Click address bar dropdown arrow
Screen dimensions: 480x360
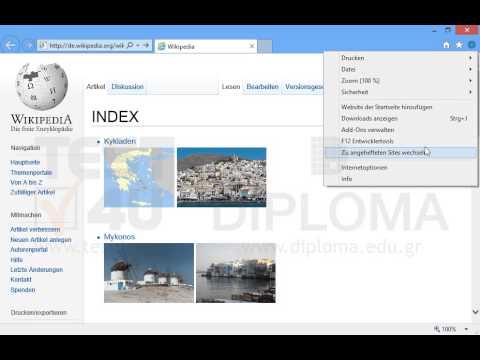(x=138, y=45)
